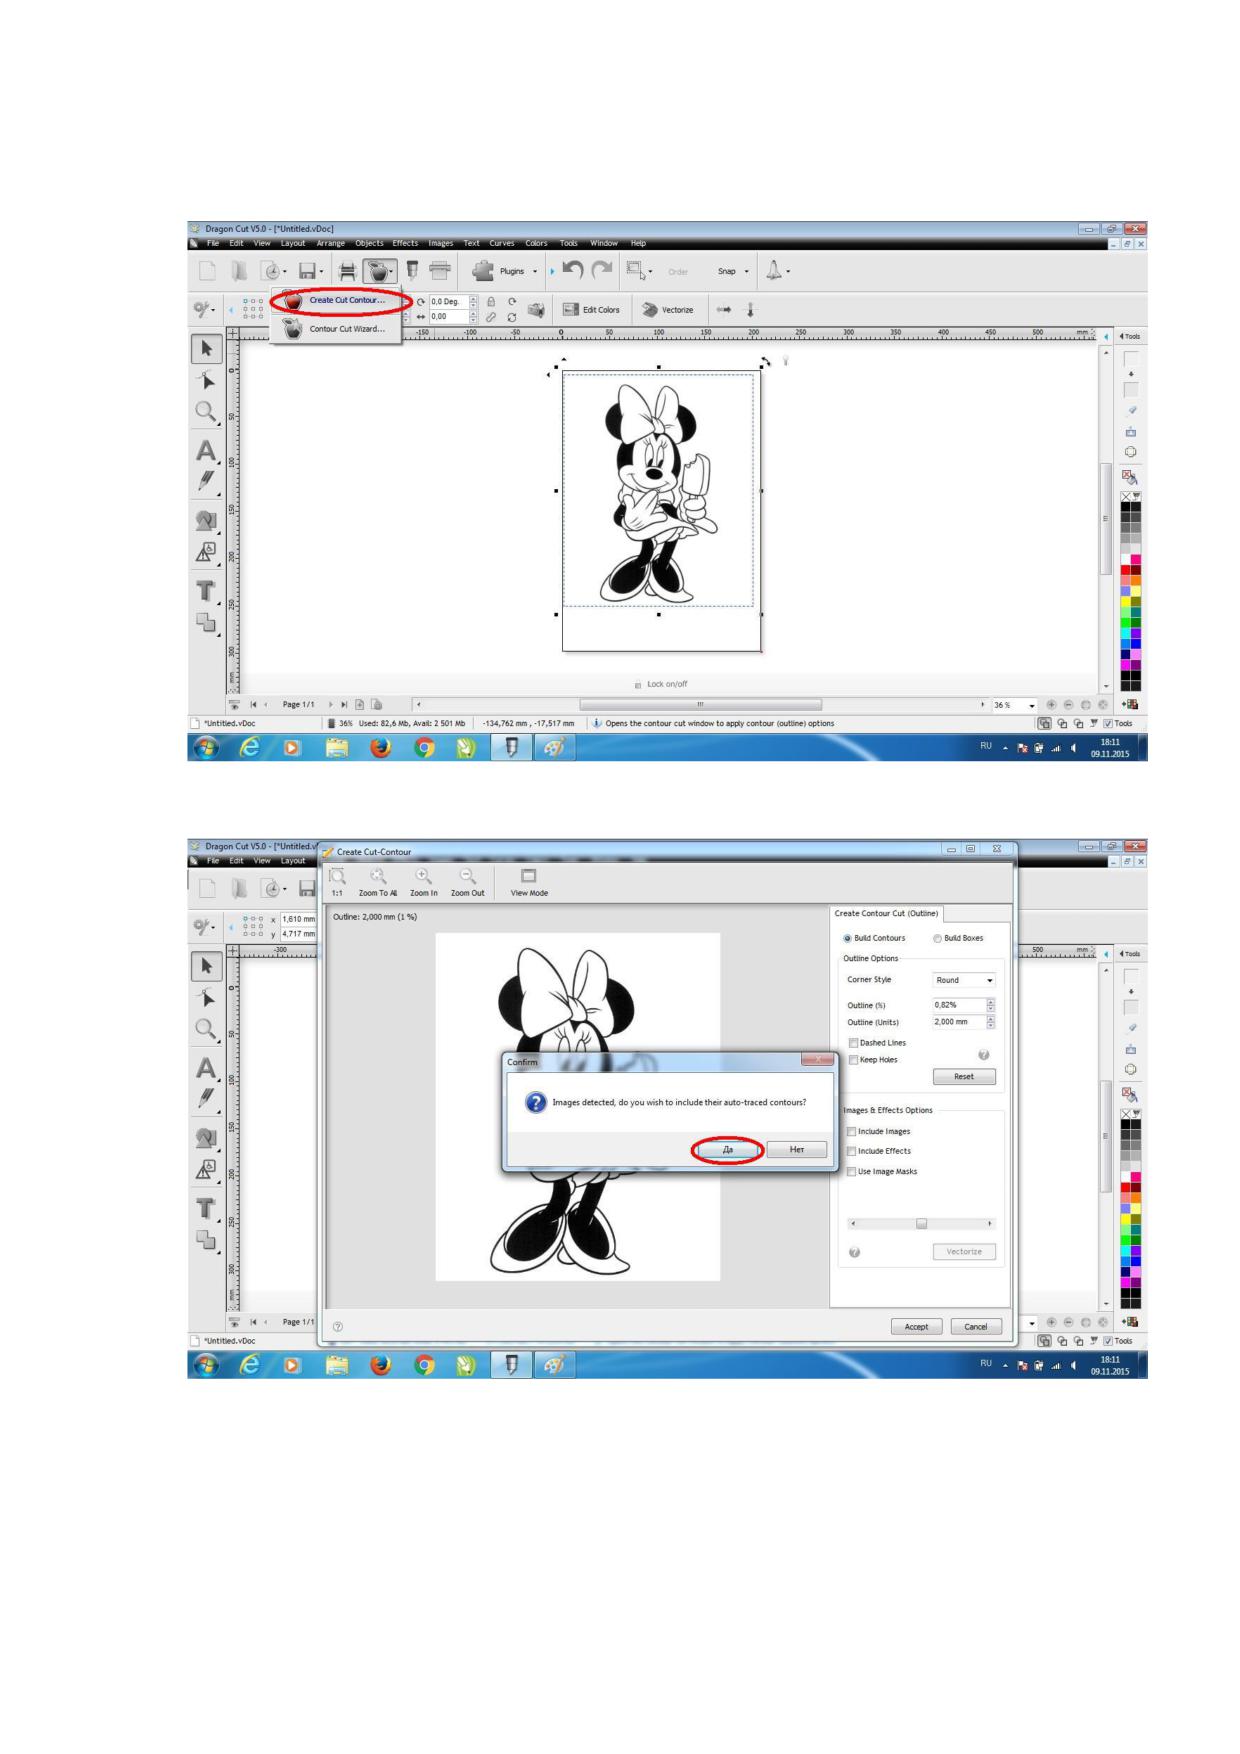
Task: Open the Corner Style Round dropdown
Action: coord(964,980)
